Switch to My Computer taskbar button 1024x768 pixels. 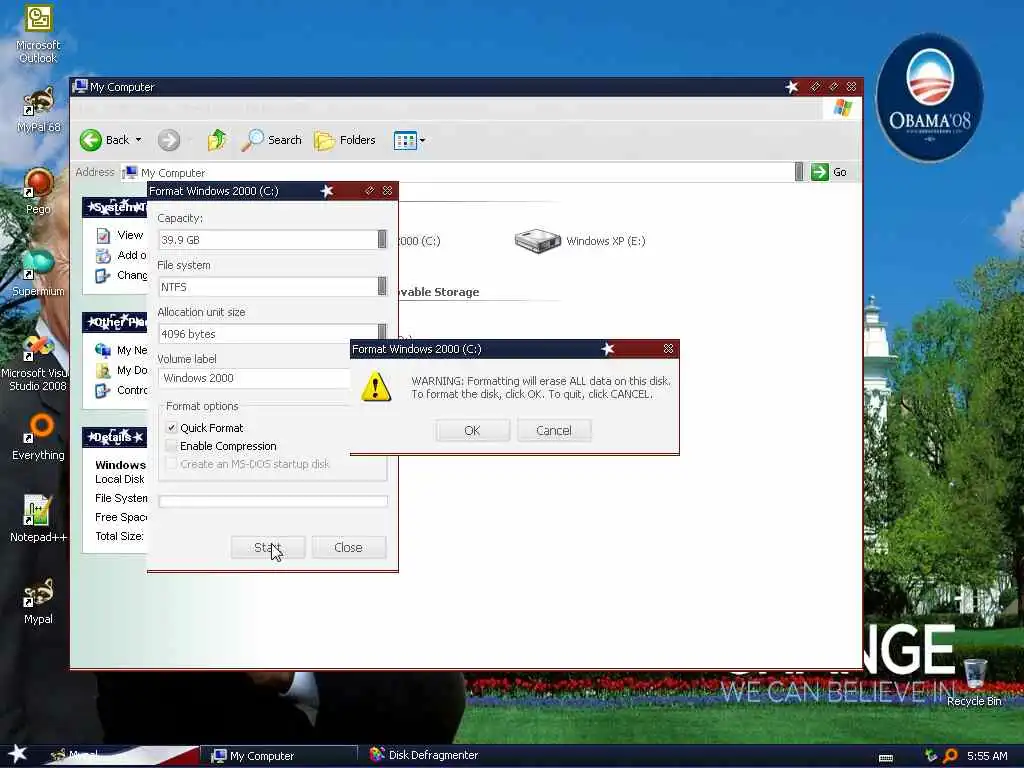[x=279, y=756]
